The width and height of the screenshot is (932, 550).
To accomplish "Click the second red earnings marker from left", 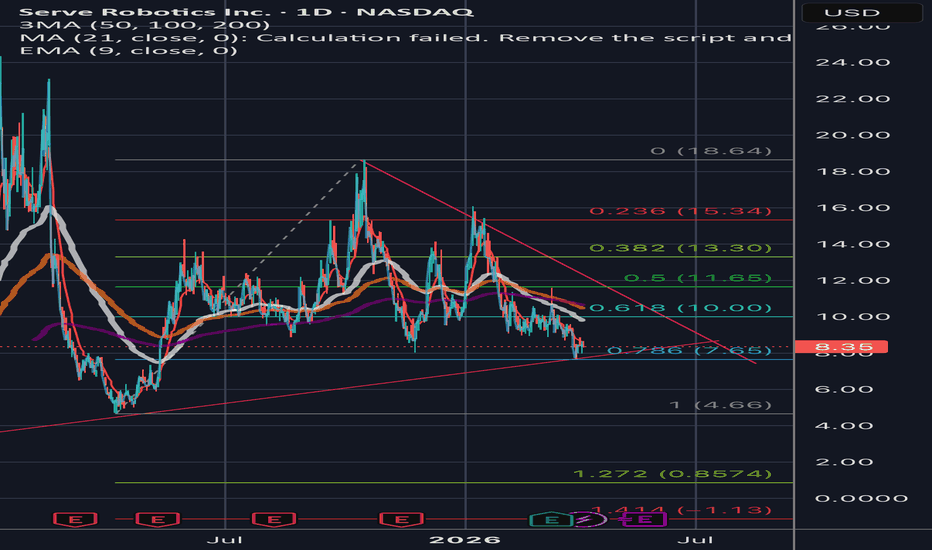I will point(158,520).
